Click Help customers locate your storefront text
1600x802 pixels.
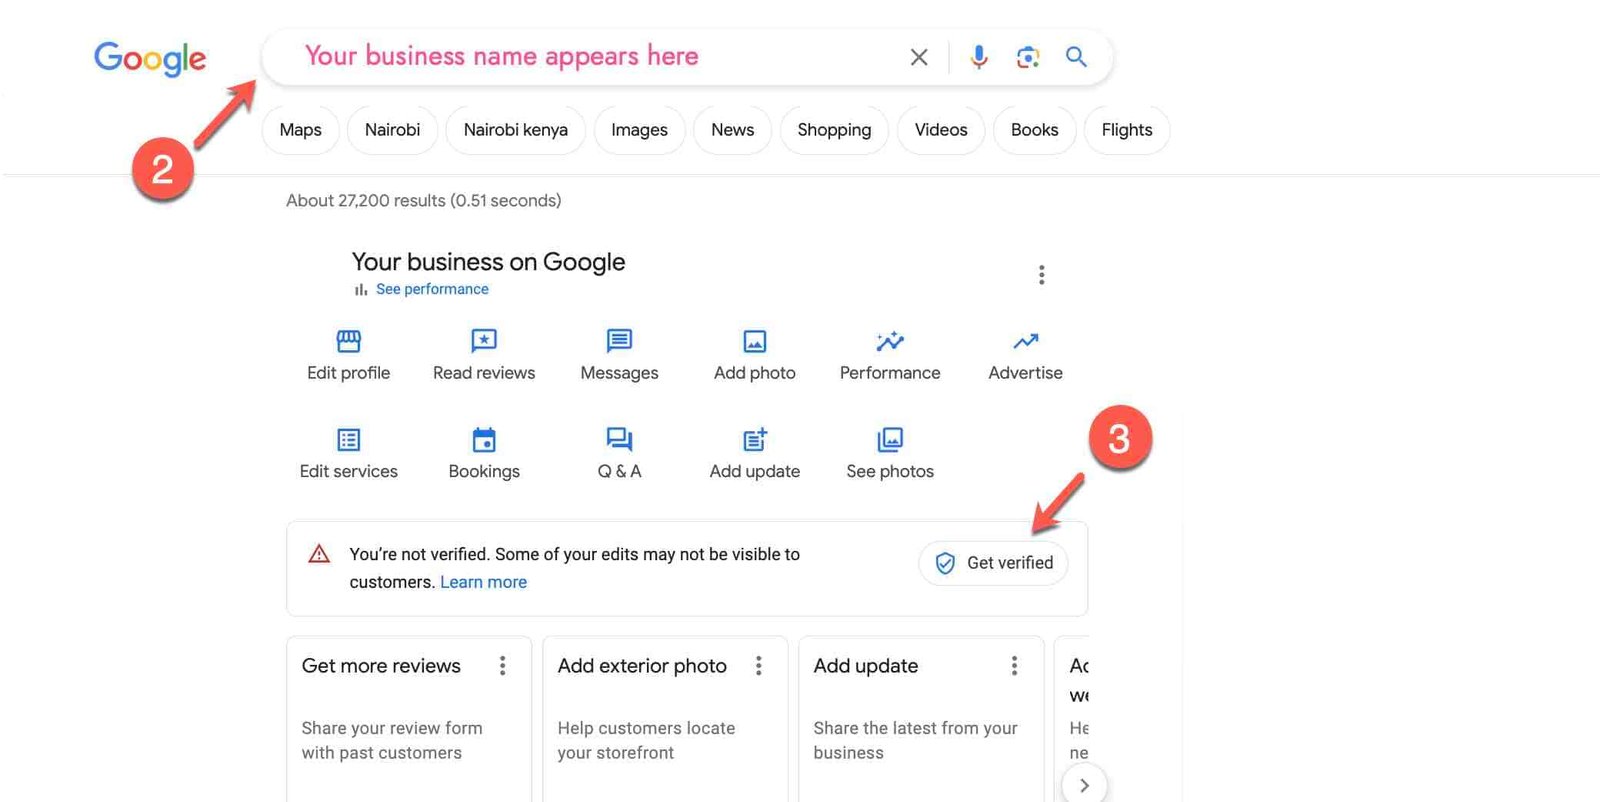click(x=646, y=740)
